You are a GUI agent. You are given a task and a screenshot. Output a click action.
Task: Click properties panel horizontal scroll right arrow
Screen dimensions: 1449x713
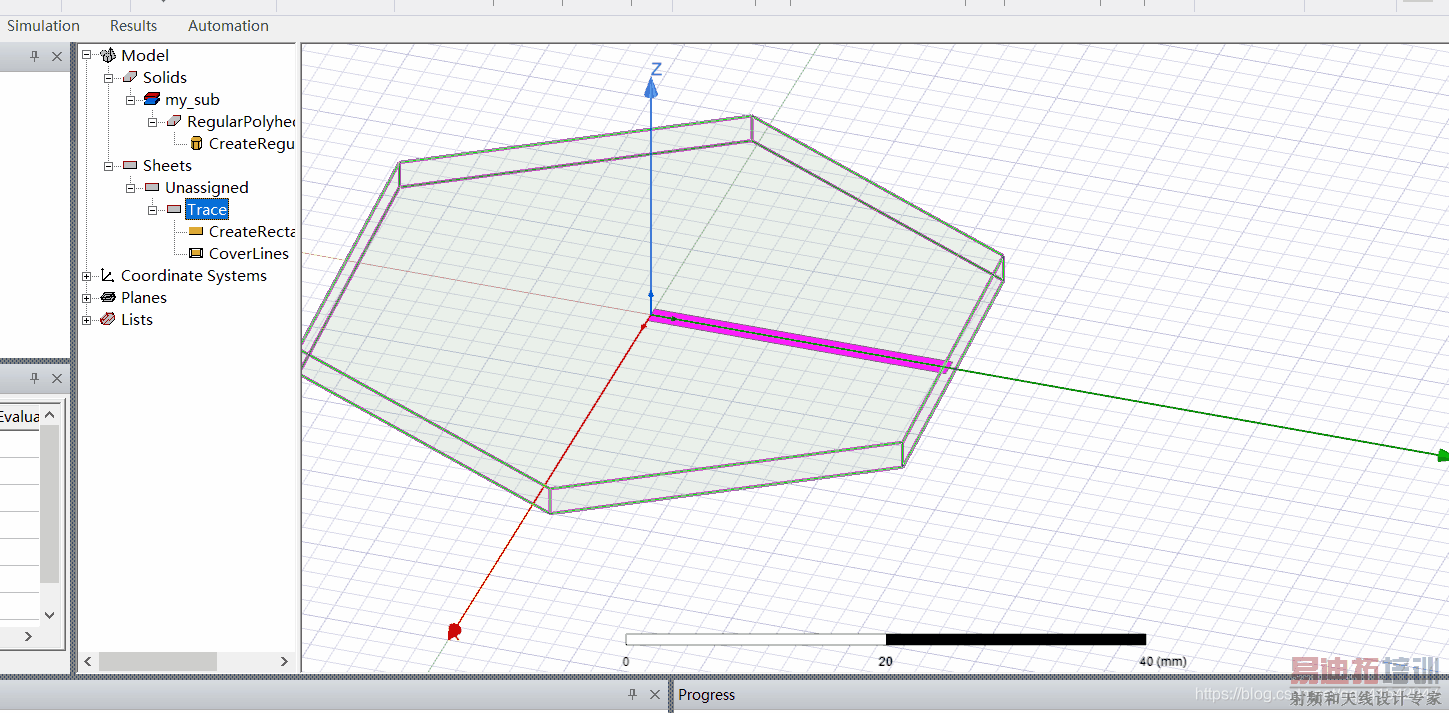(28, 636)
